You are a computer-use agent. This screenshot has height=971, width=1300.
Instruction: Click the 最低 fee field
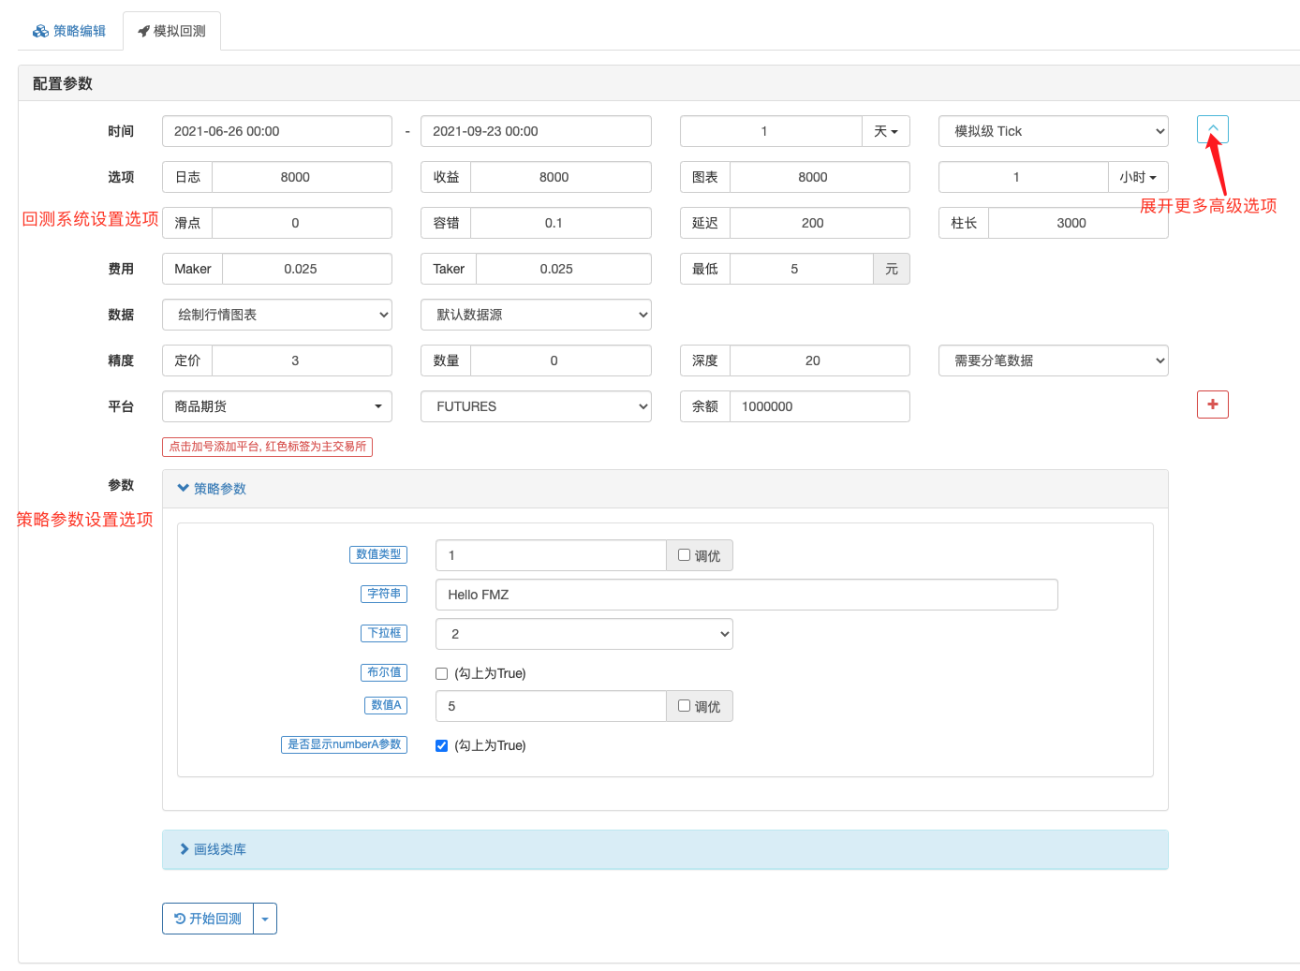click(x=802, y=269)
